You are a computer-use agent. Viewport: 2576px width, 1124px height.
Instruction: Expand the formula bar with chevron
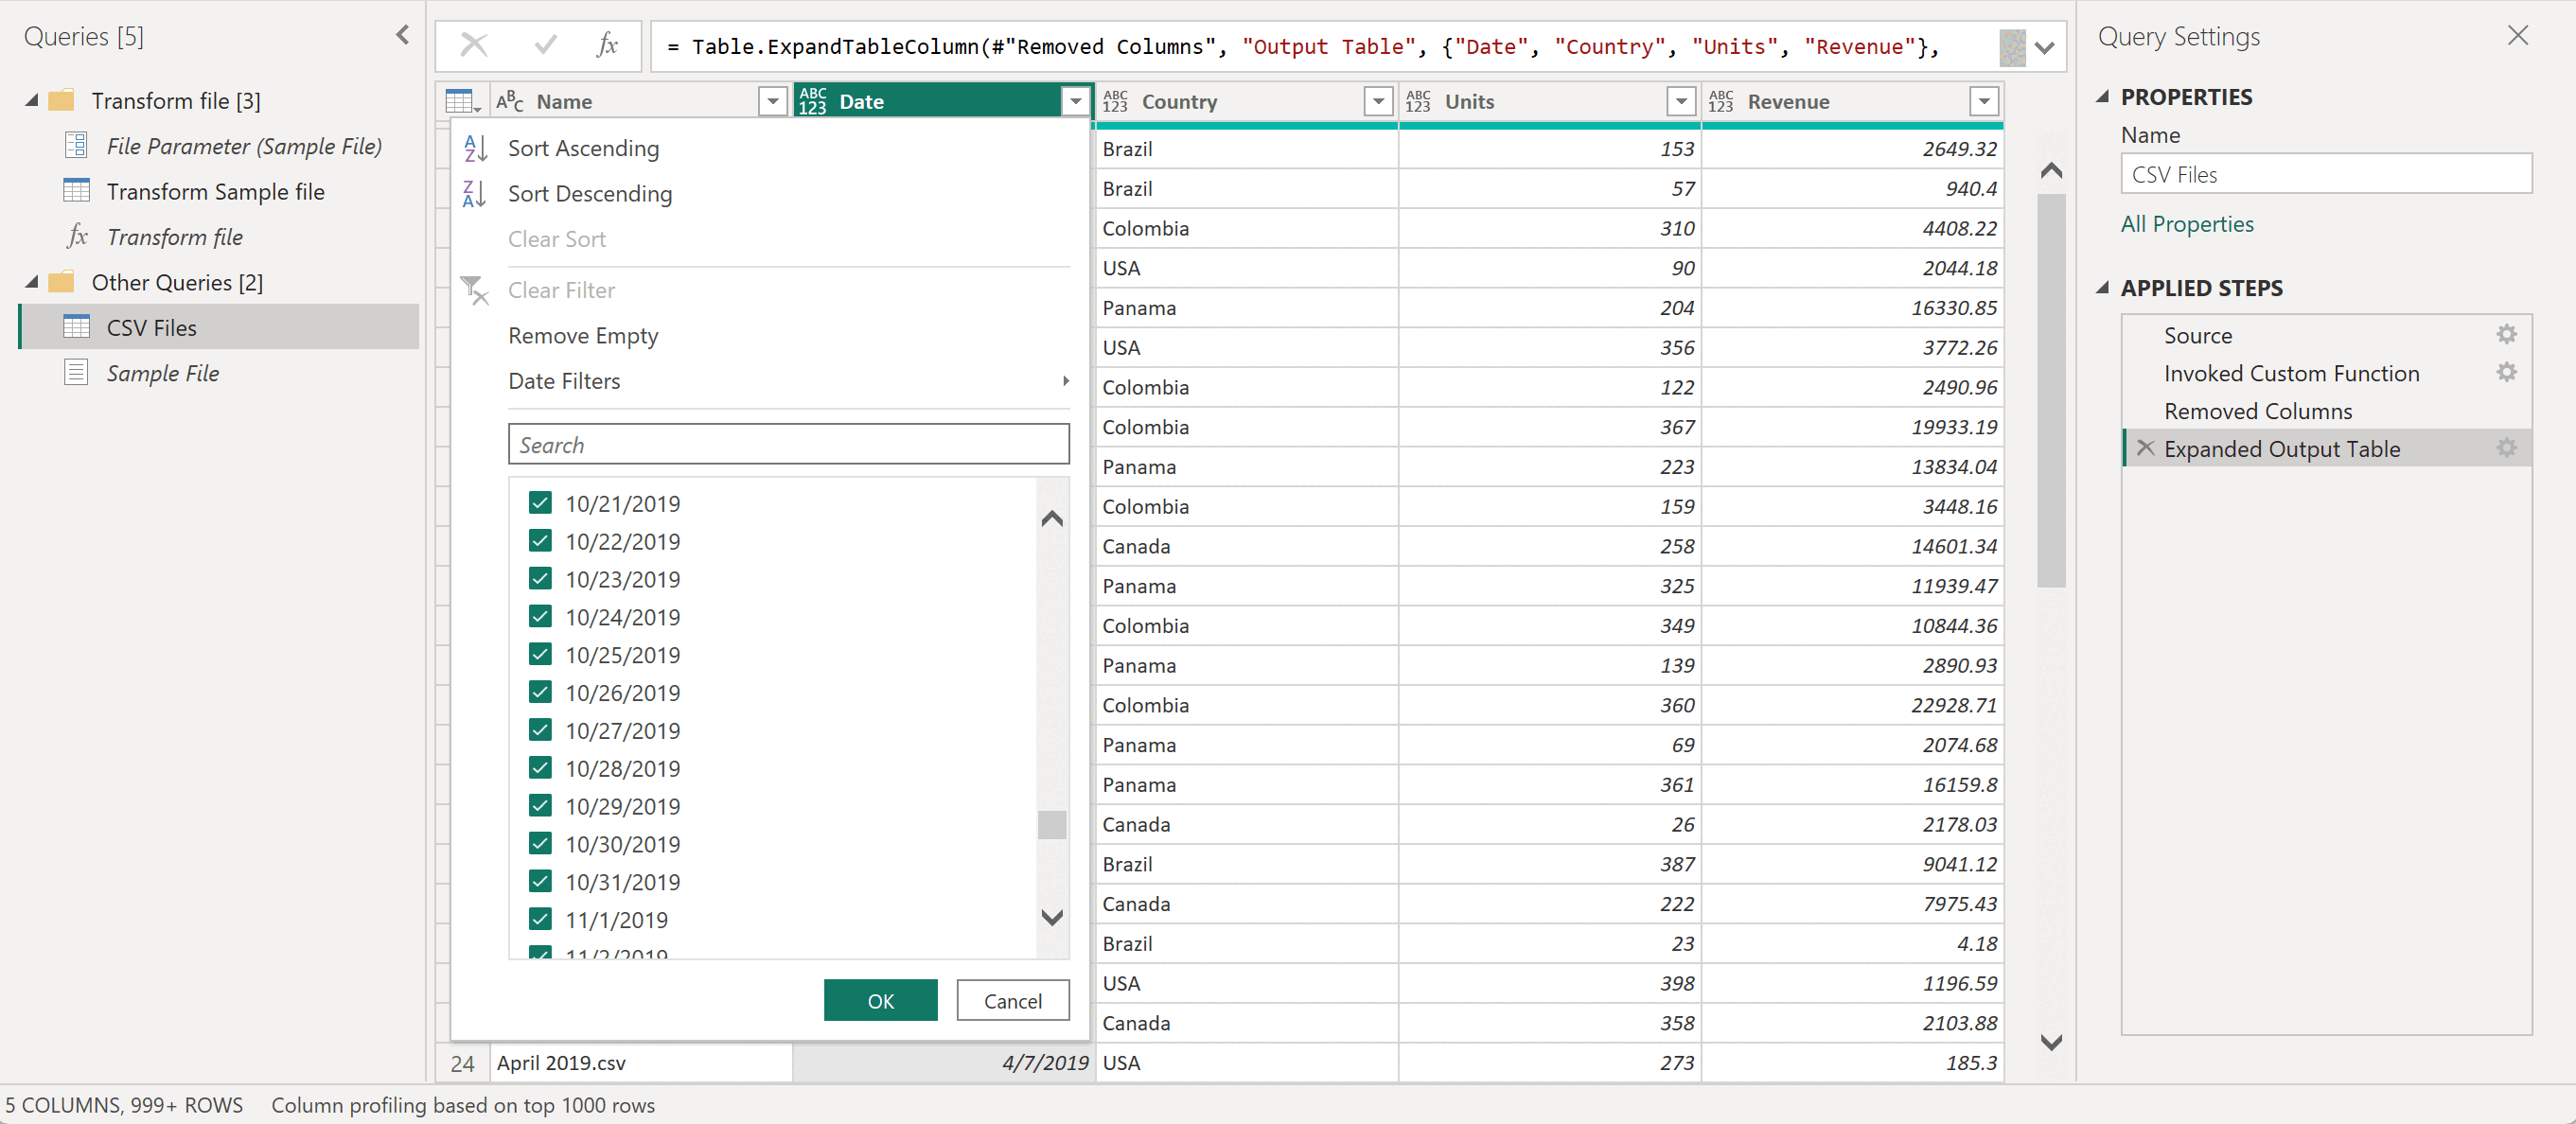tap(2044, 47)
